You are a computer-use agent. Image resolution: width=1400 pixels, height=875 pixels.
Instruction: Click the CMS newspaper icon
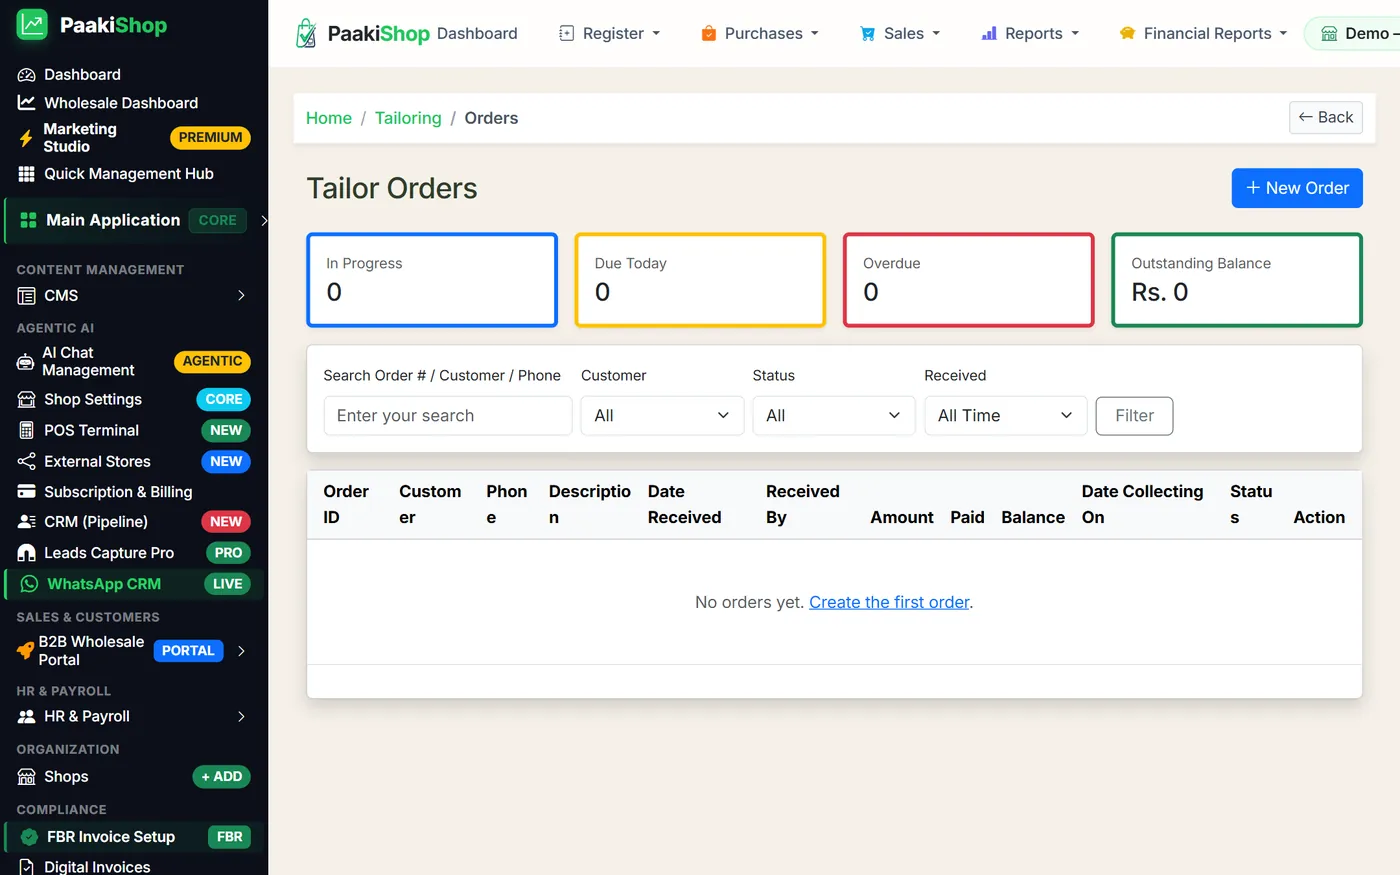pyautogui.click(x=26, y=296)
